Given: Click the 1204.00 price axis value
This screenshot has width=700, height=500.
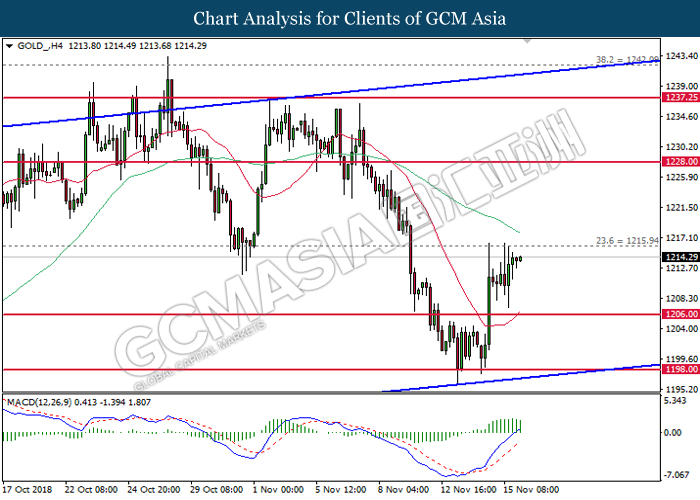Looking at the screenshot, I should click(681, 329).
